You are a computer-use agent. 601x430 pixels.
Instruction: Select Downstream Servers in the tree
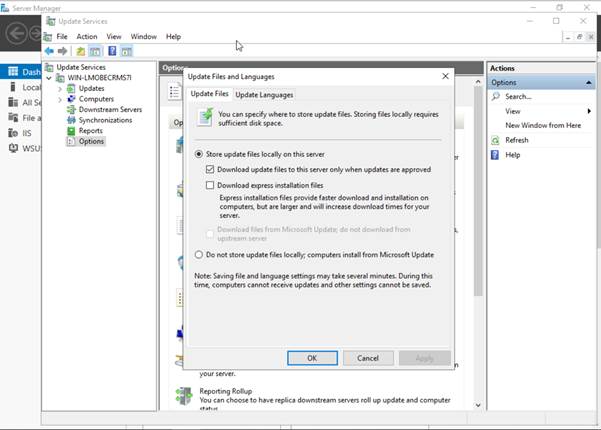click(x=110, y=110)
